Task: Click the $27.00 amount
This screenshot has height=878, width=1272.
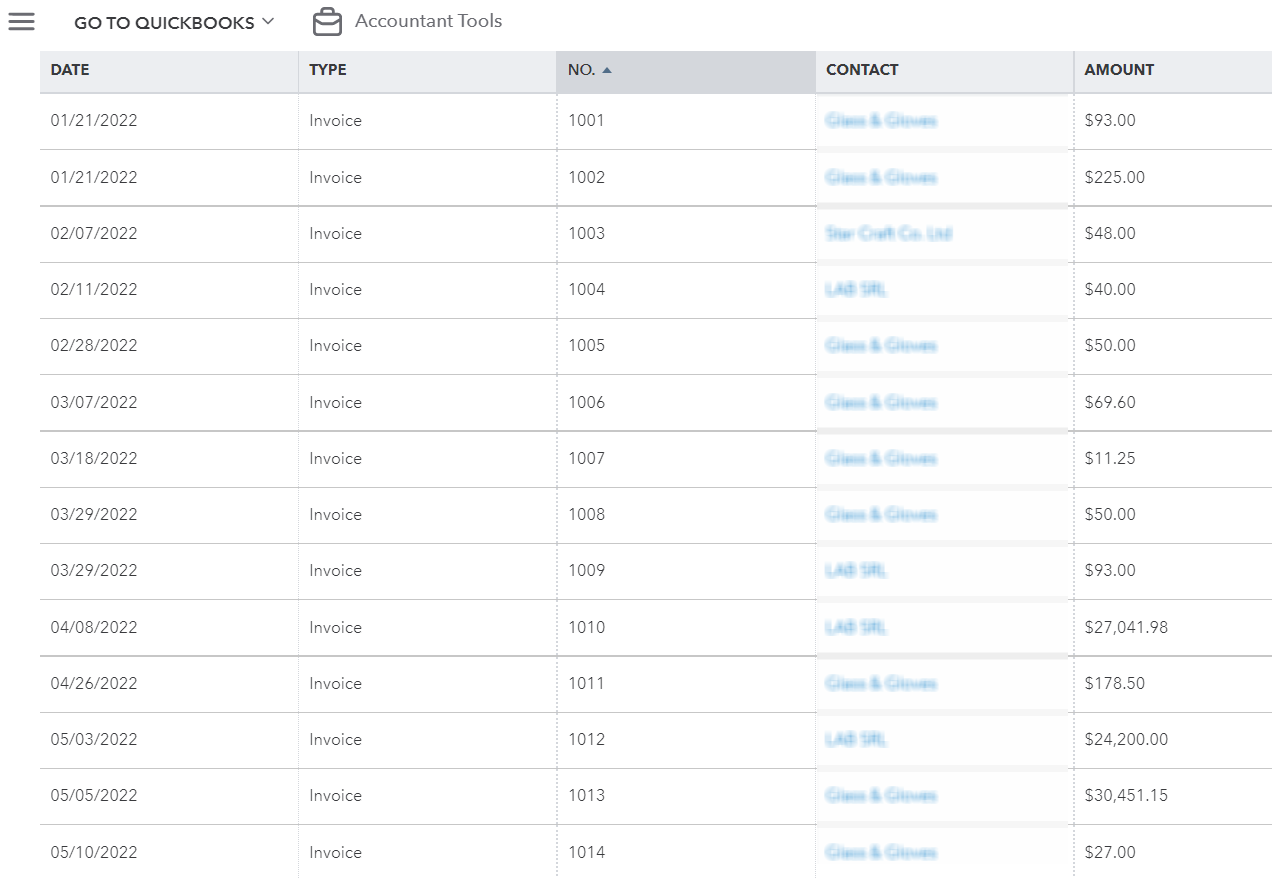Action: (1110, 852)
